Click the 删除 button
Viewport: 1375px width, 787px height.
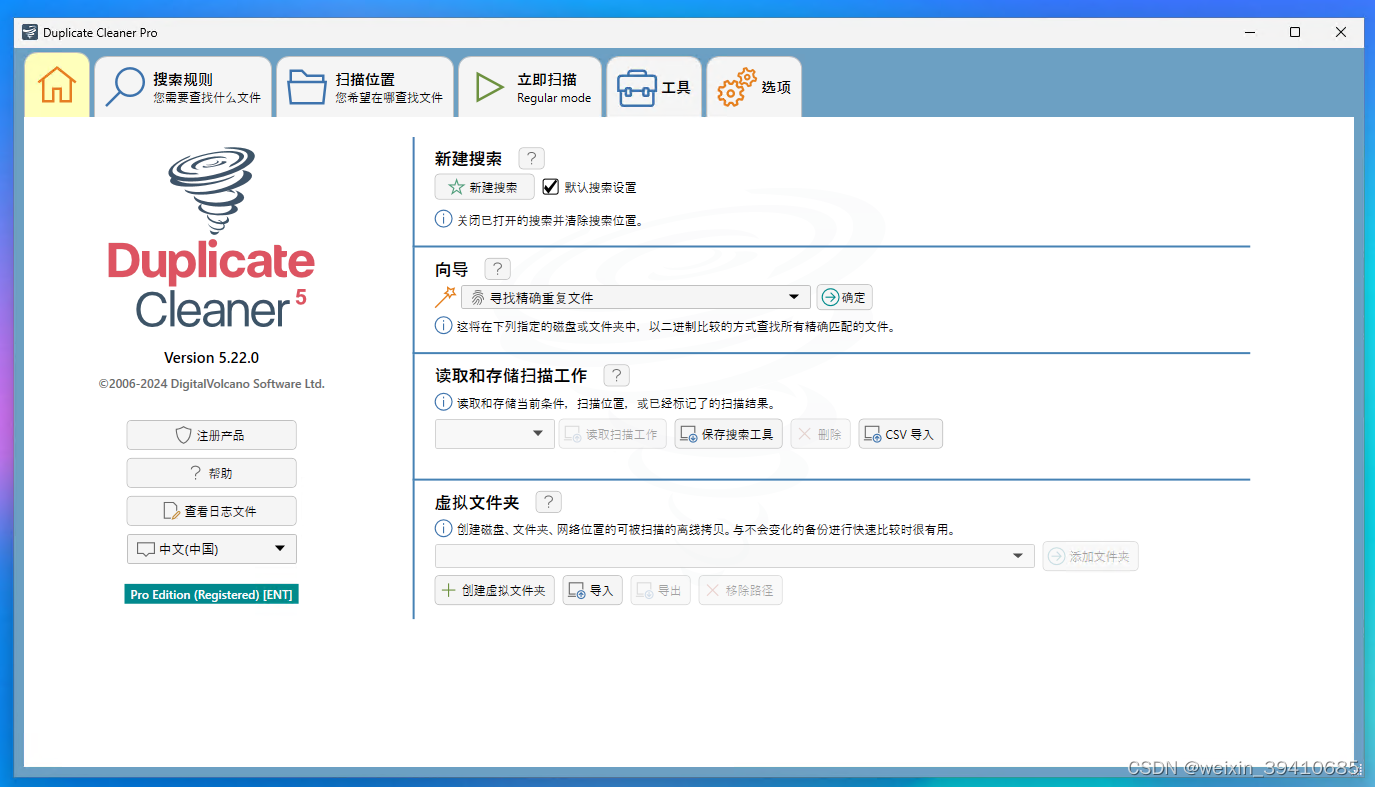point(820,434)
